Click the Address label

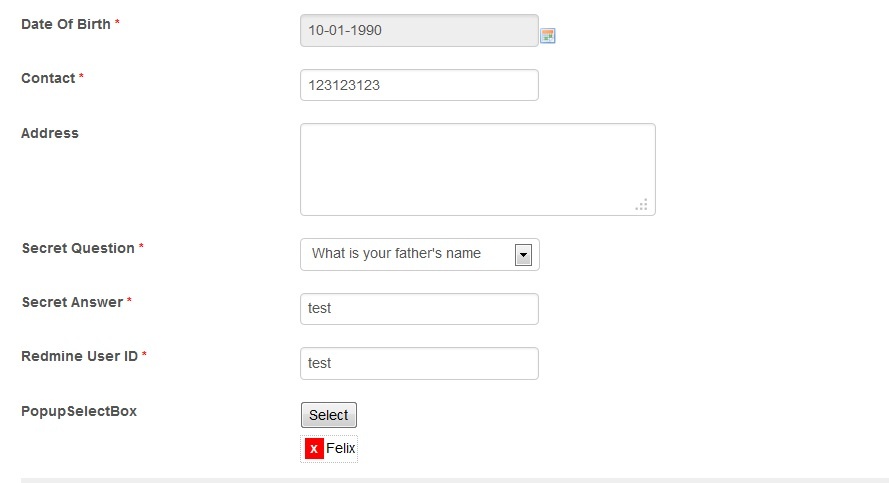(x=50, y=133)
